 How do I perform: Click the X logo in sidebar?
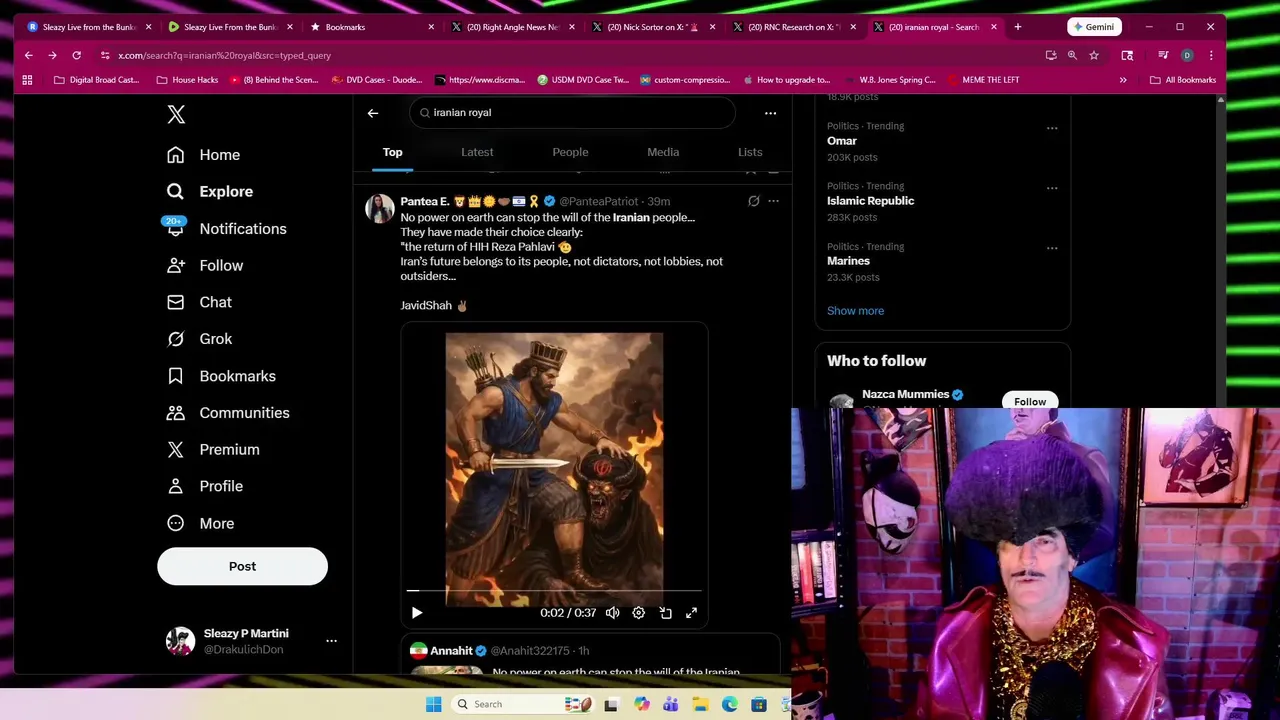(x=176, y=114)
